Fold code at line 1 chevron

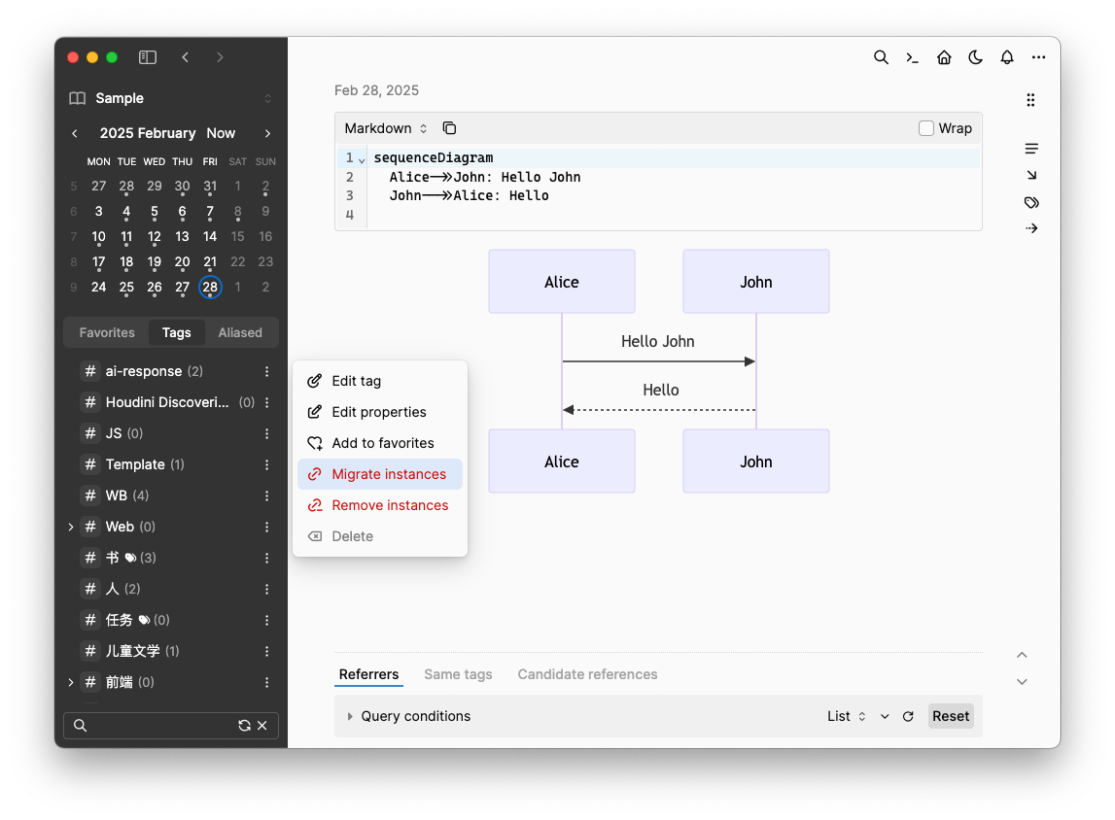click(362, 161)
